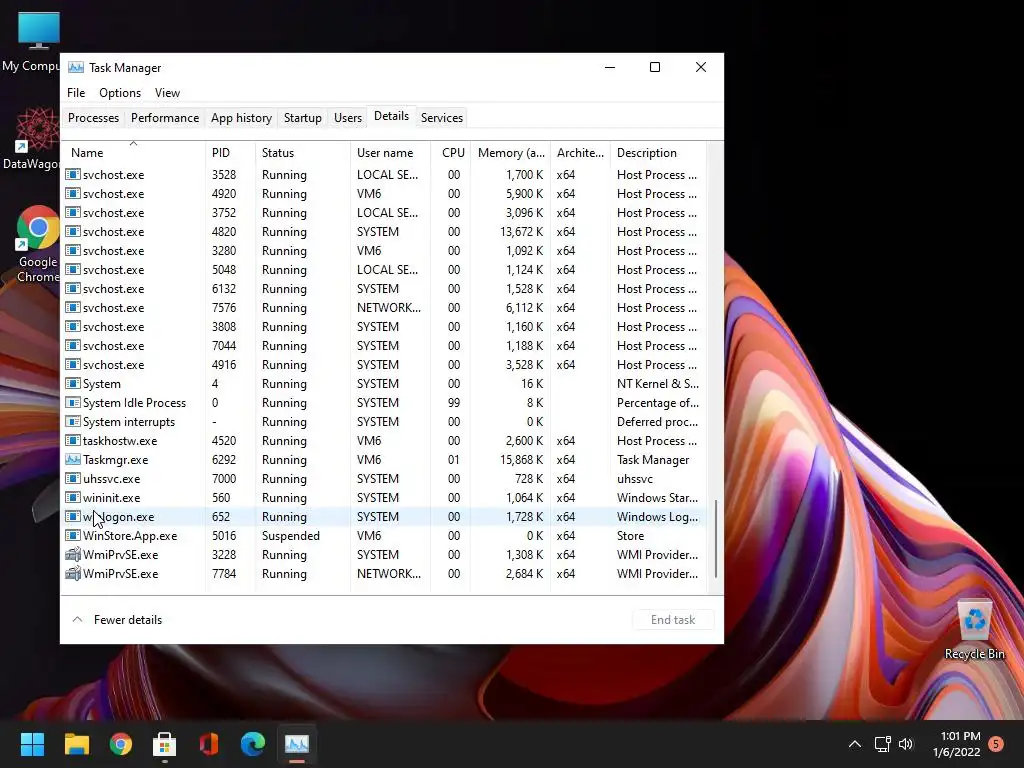The height and width of the screenshot is (768, 1024).
Task: Switch to the Processes tab
Action: [93, 118]
